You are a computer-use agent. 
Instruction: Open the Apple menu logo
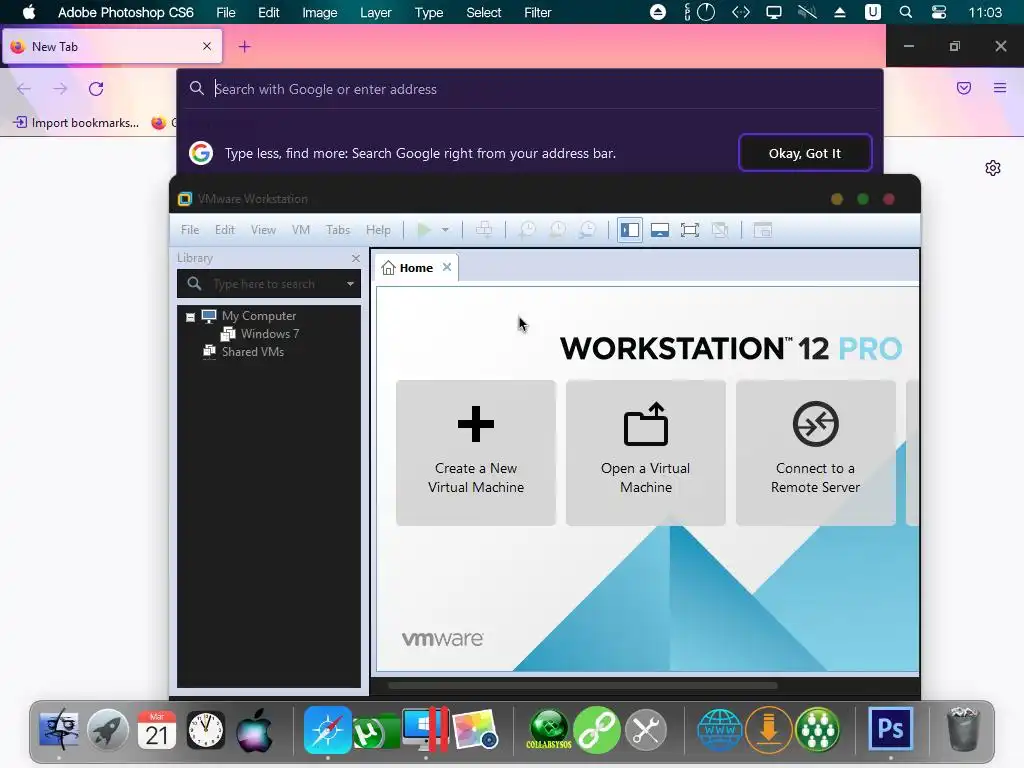(29, 12)
